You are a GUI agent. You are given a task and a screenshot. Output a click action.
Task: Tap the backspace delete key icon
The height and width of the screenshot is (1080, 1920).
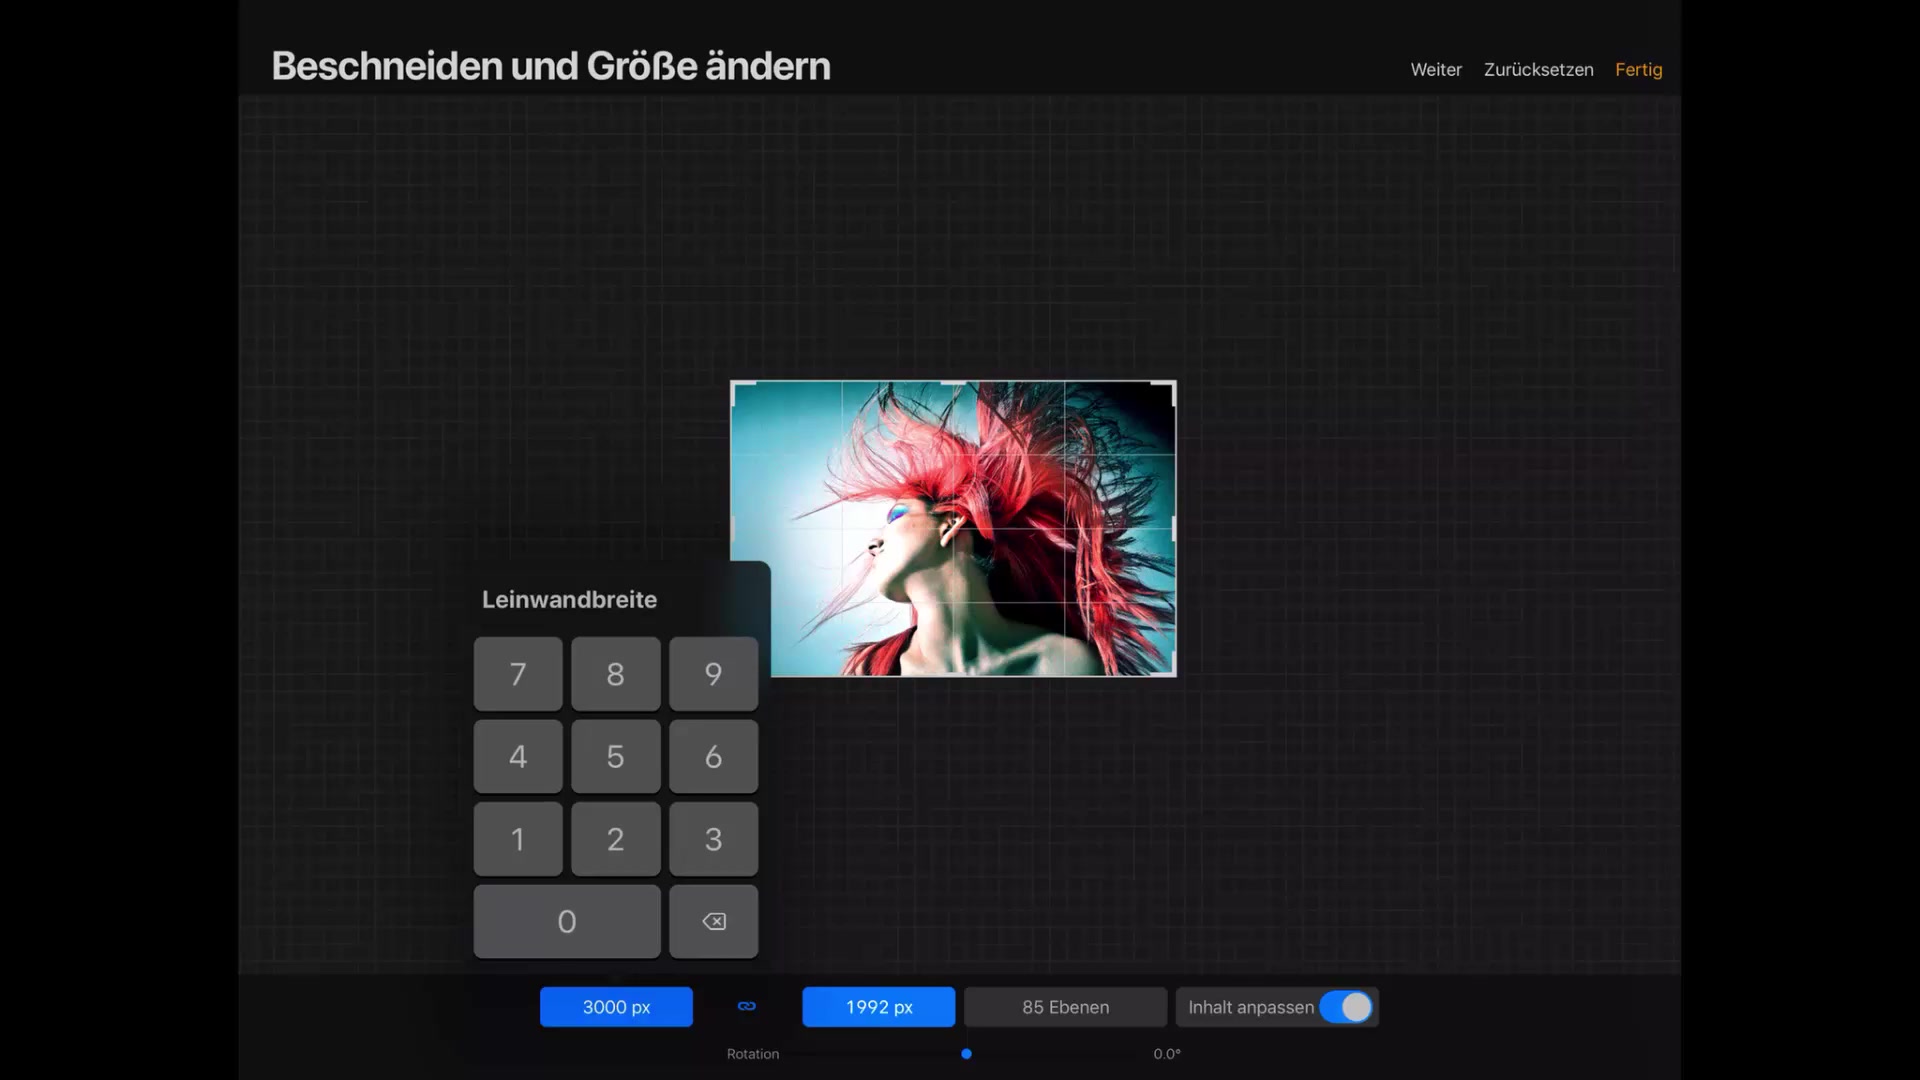click(x=713, y=921)
